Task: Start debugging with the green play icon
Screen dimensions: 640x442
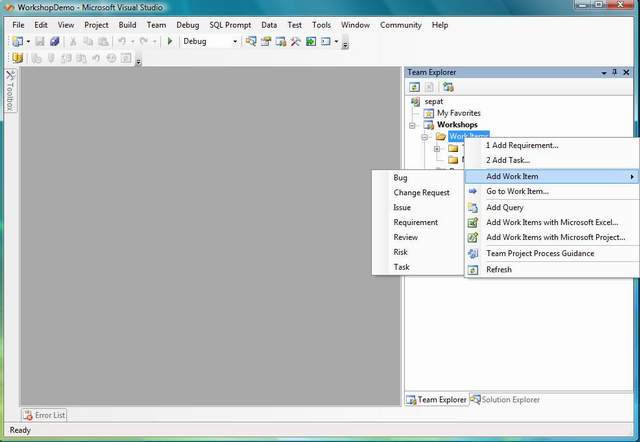Action: [x=170, y=41]
